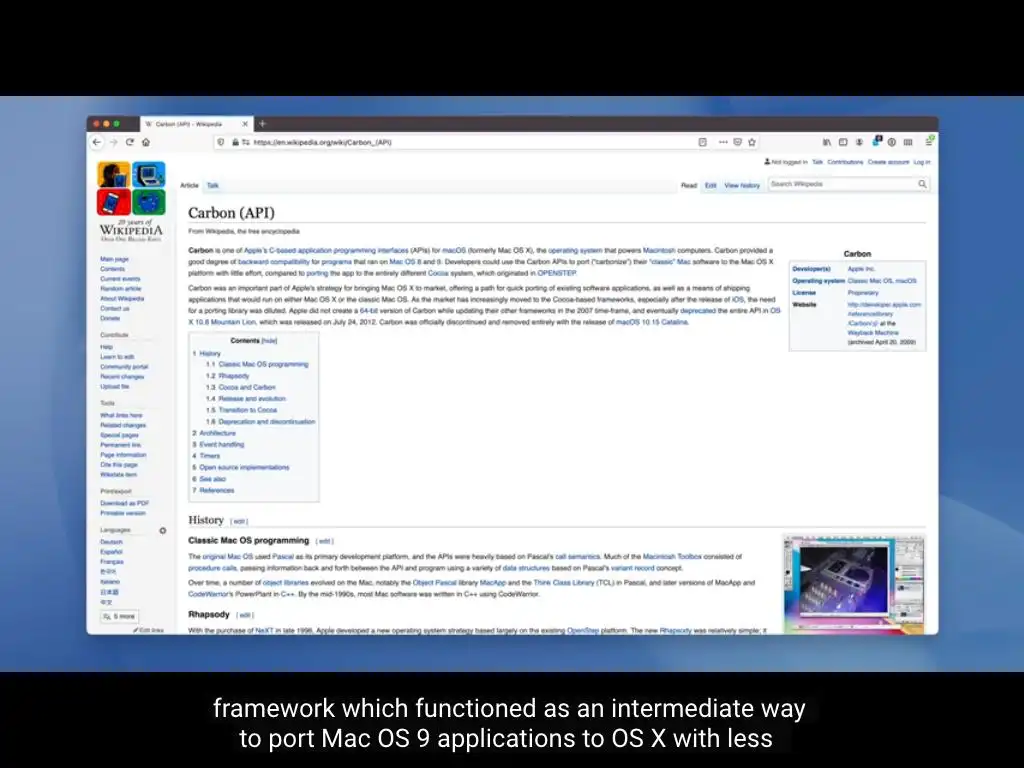Click the Create account link
1024x768 pixels.
888,162
